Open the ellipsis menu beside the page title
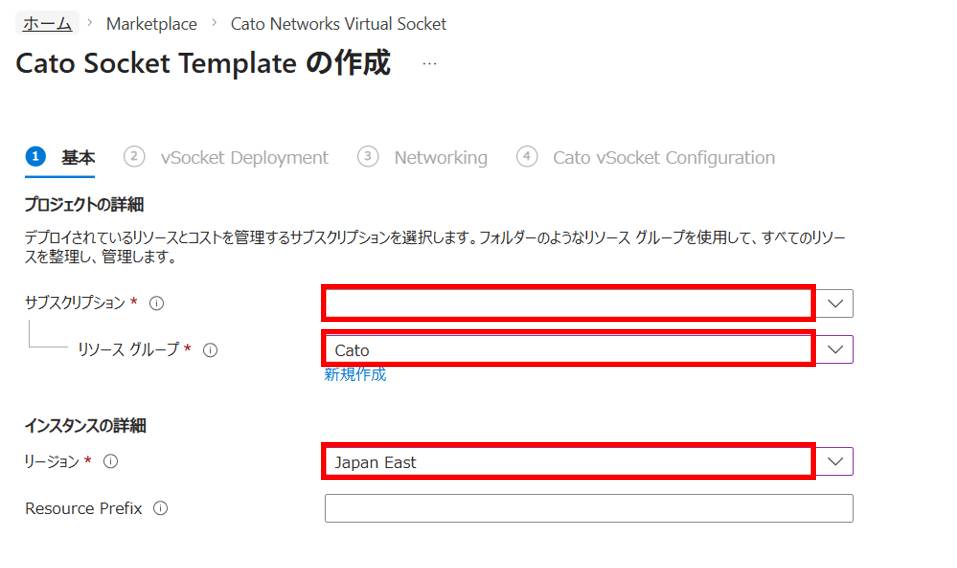Image resolution: width=957 pixels, height=568 pixels. click(x=429, y=63)
